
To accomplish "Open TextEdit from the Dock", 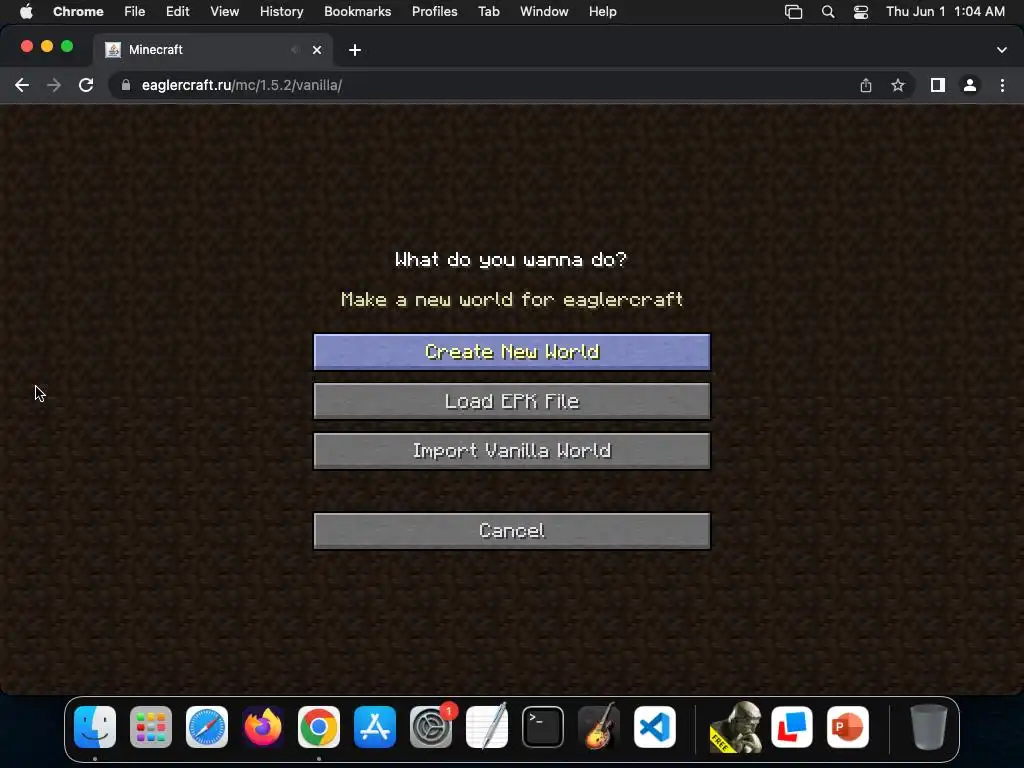I will tap(487, 727).
